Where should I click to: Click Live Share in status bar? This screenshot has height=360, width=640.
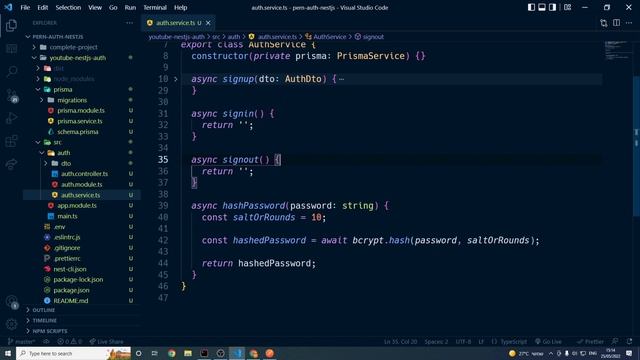(x=106, y=342)
